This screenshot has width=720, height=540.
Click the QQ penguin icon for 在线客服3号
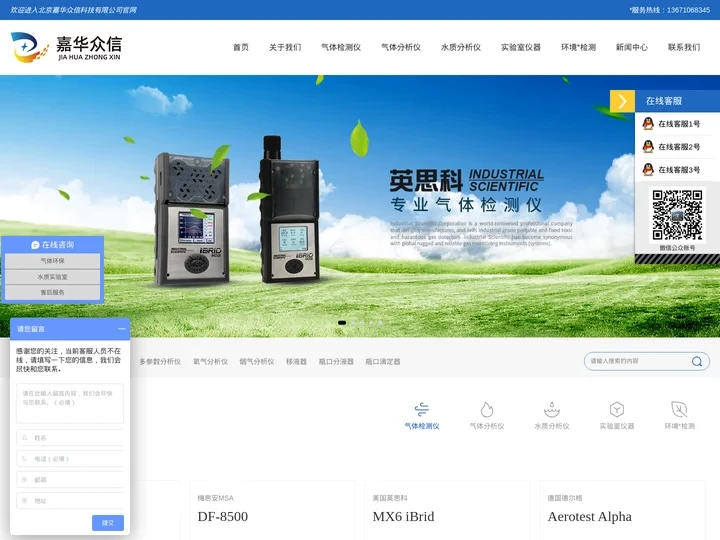coord(648,169)
